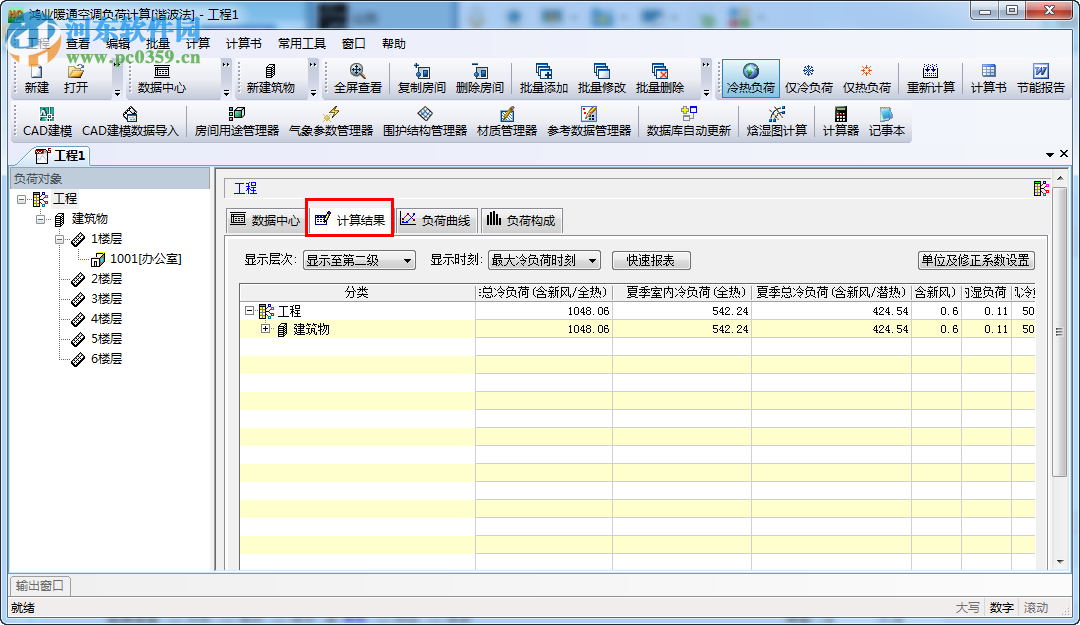This screenshot has width=1080, height=625.
Task: Collapse 工程 row in results table
Action: [249, 311]
